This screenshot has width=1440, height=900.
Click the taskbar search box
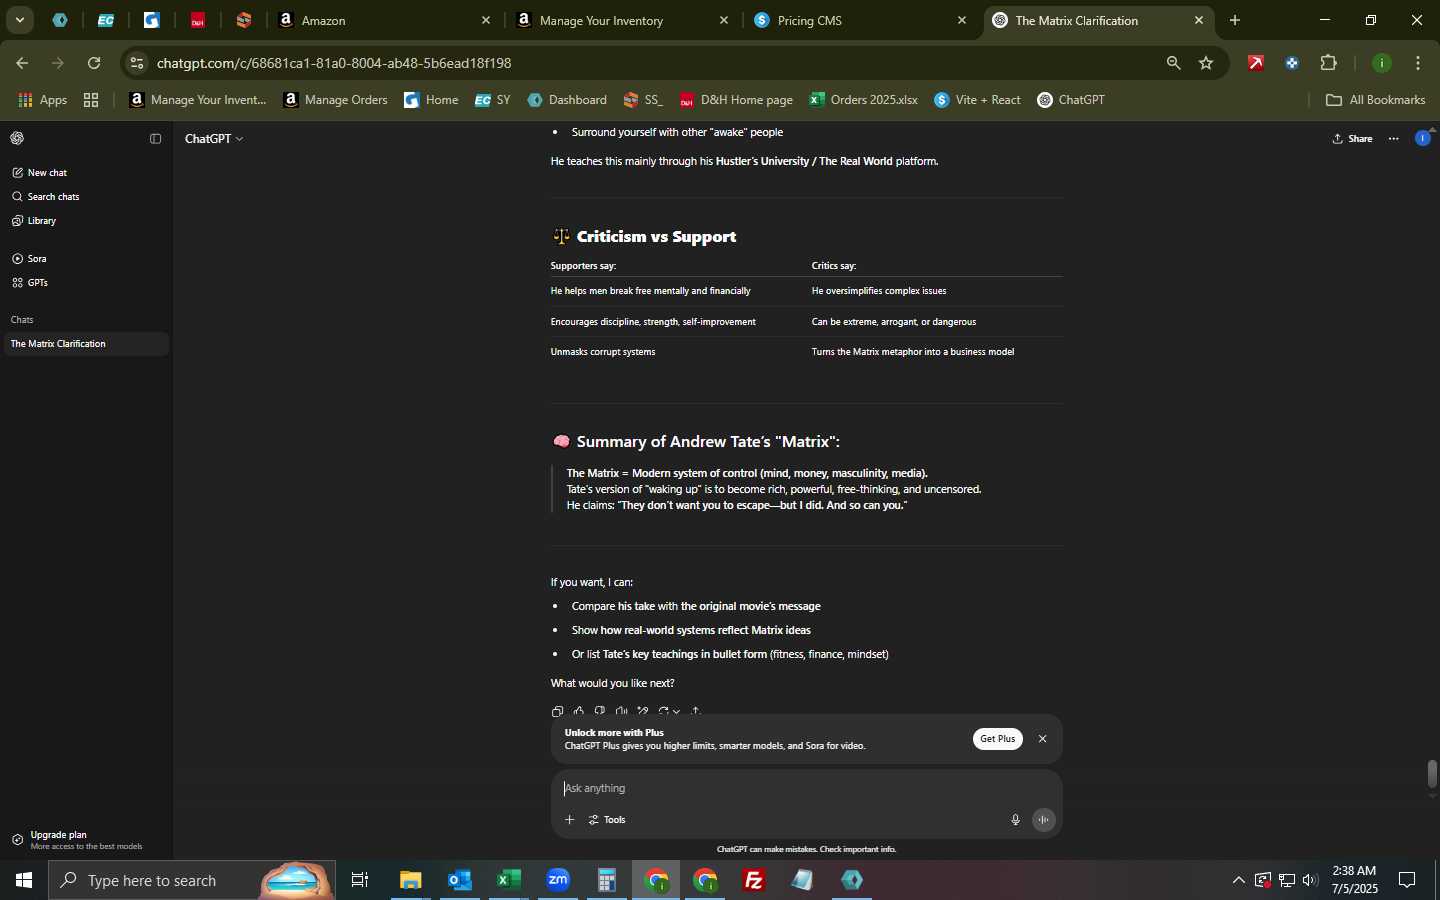click(x=192, y=880)
